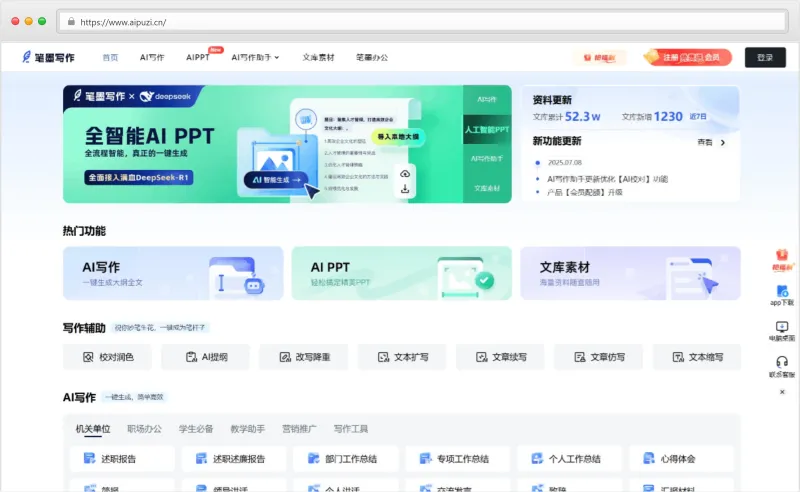This screenshot has width=800, height=492.
Task: Click the cloud upload icon in the banner
Action: tap(405, 174)
